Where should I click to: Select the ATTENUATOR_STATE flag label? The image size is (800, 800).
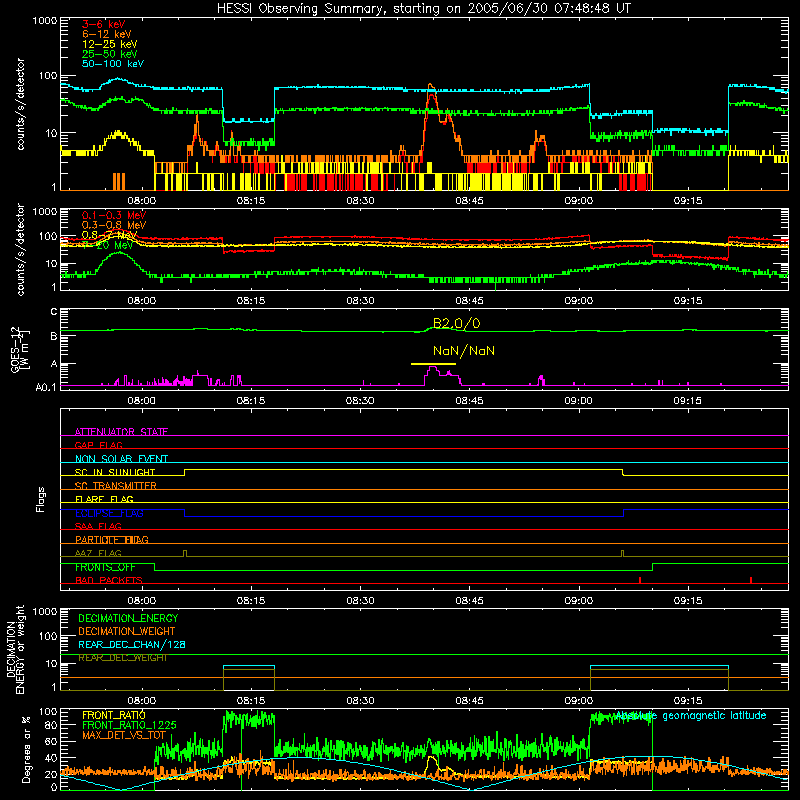121,432
